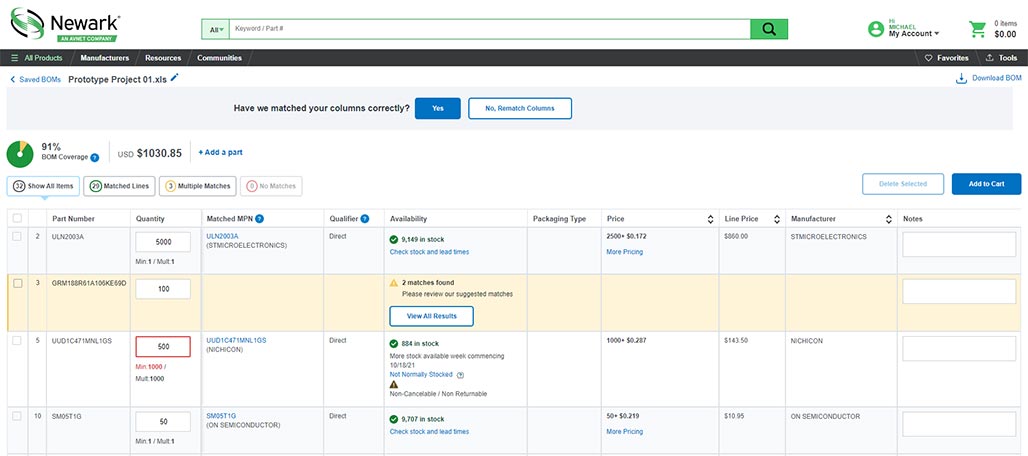The width and height of the screenshot is (1028, 456).
Task: Click the Matched MPN help icon
Action: point(260,219)
